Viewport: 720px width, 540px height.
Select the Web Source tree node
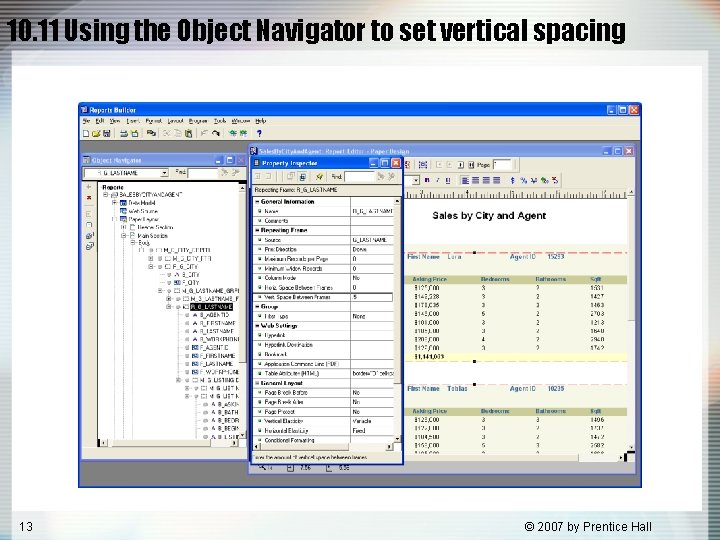pyautogui.click(x=143, y=211)
